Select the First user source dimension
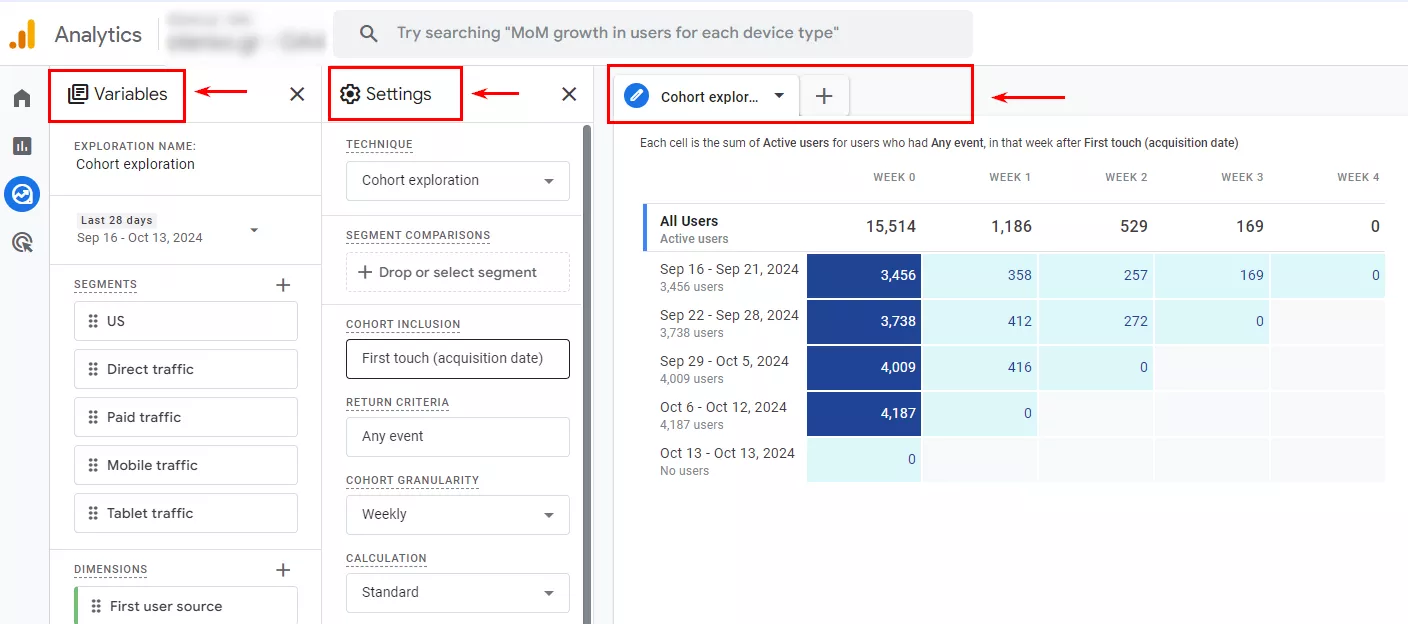The height and width of the screenshot is (624, 1408). click(186, 606)
